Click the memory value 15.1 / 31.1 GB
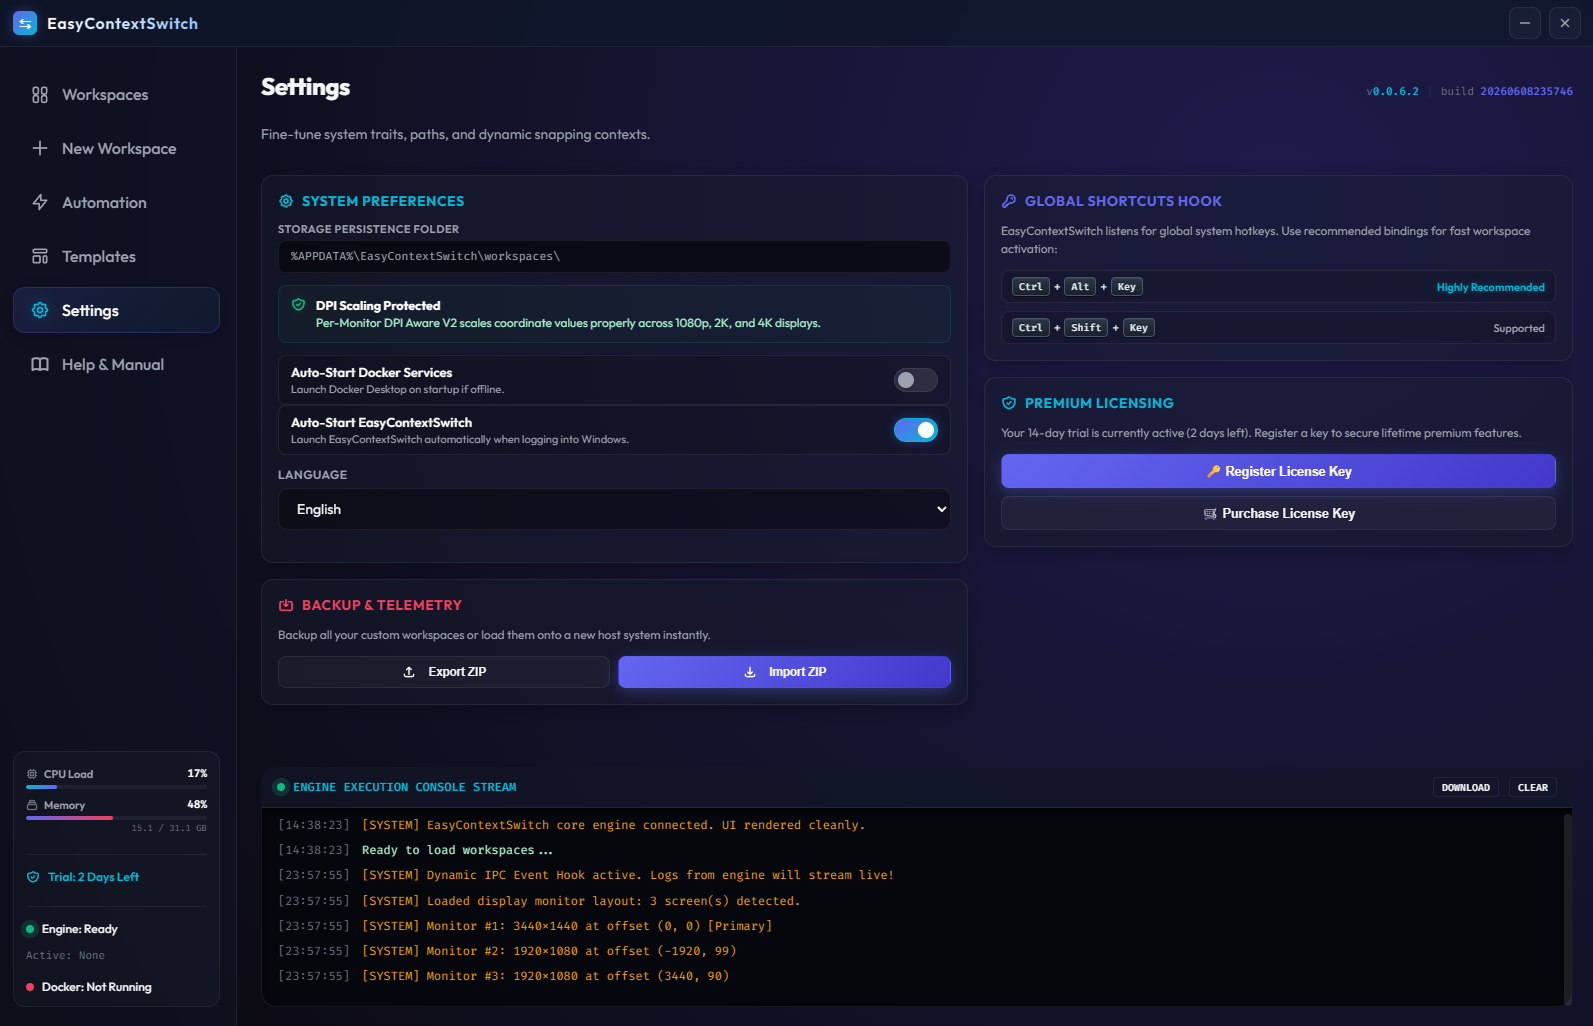 (169, 828)
